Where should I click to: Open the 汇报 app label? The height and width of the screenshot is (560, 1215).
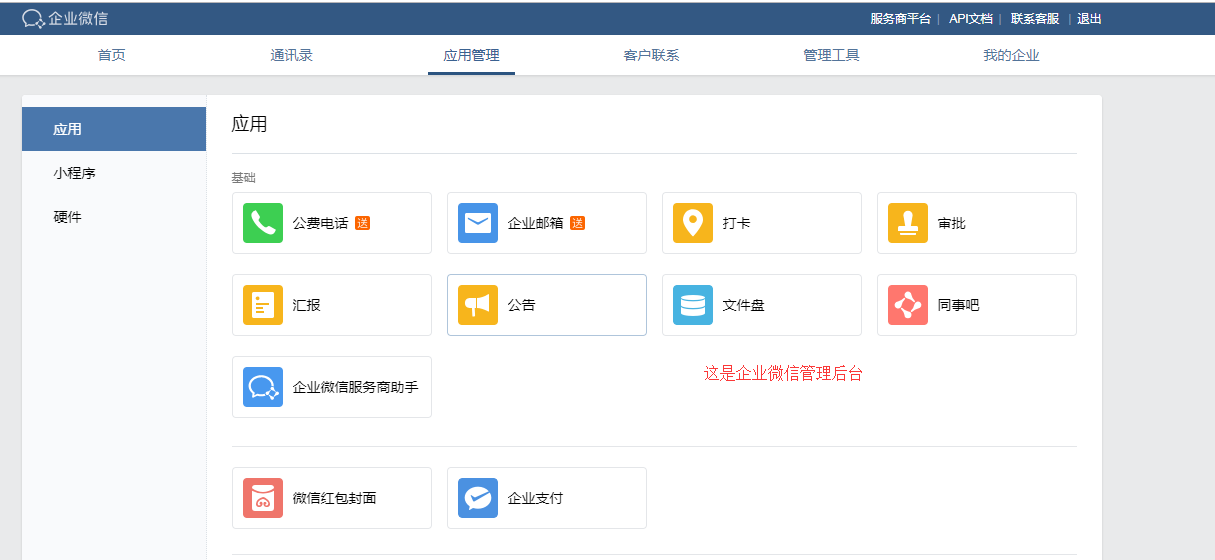coord(306,305)
